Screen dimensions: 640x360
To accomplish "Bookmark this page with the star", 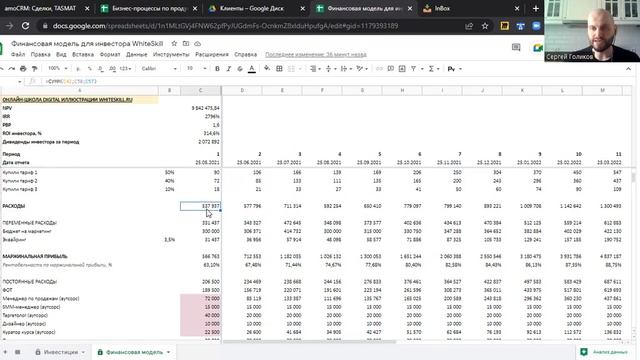I will pyautogui.click(x=485, y=26).
